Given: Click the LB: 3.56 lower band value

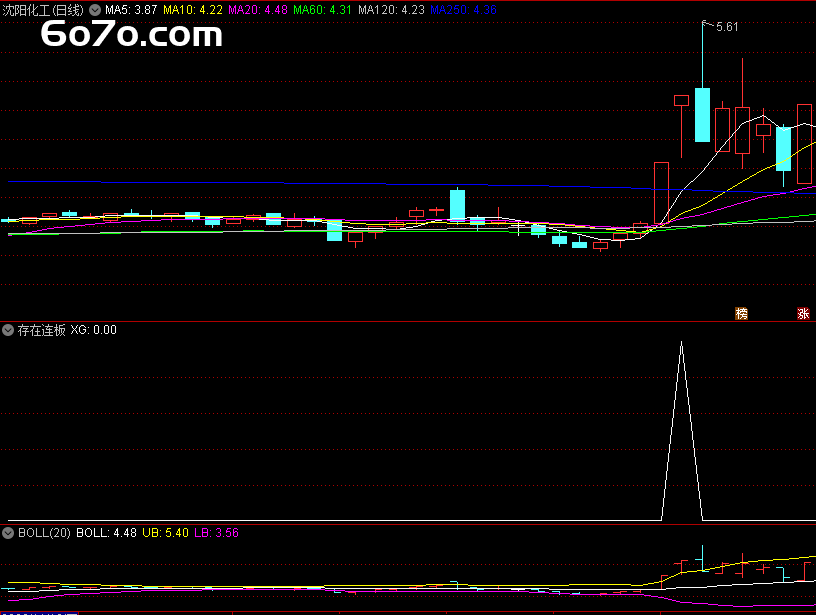Looking at the screenshot, I should [216, 533].
